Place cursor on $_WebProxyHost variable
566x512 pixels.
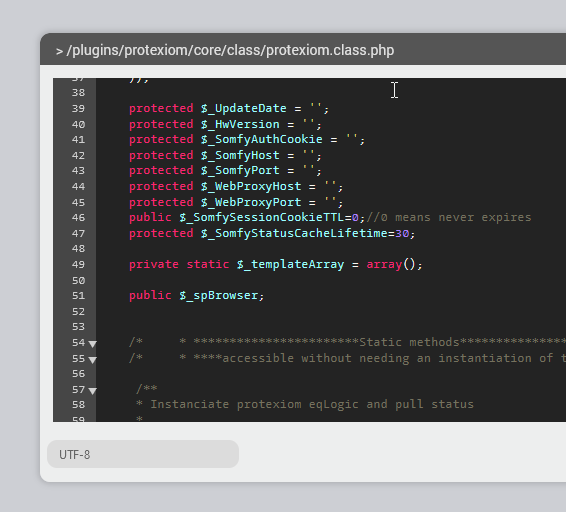pos(251,186)
